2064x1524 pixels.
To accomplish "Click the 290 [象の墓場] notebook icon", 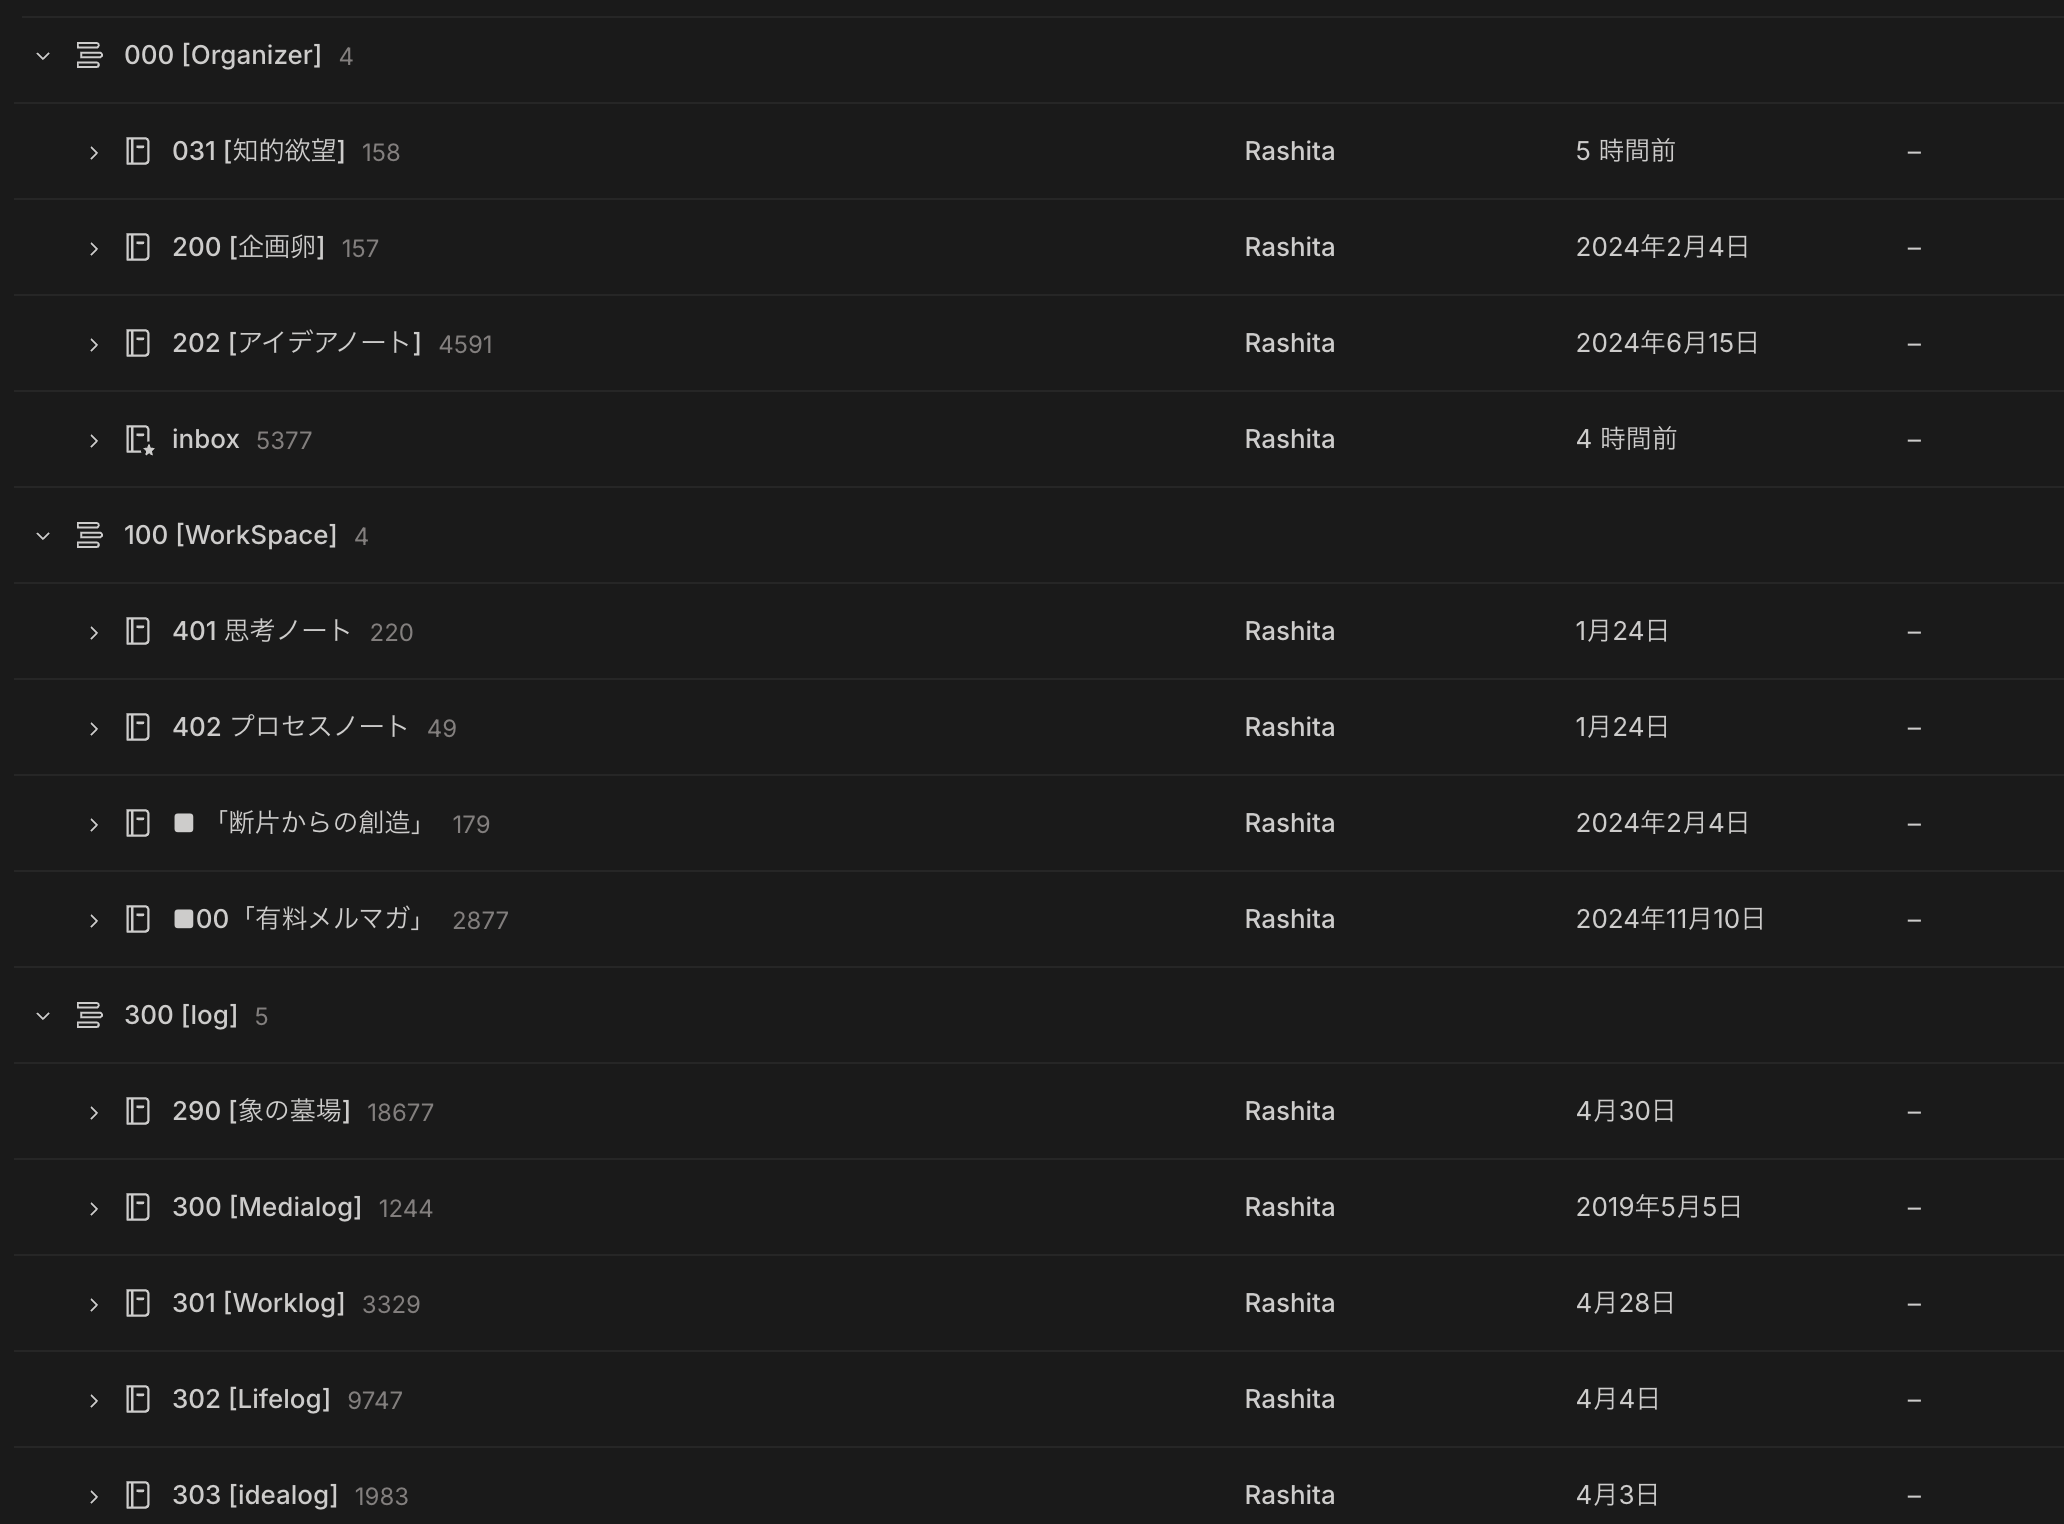I will (x=138, y=1111).
